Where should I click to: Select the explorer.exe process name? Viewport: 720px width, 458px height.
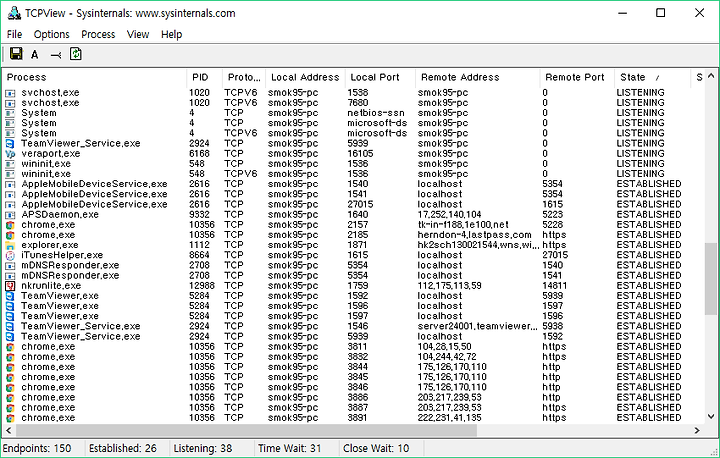pos(50,245)
